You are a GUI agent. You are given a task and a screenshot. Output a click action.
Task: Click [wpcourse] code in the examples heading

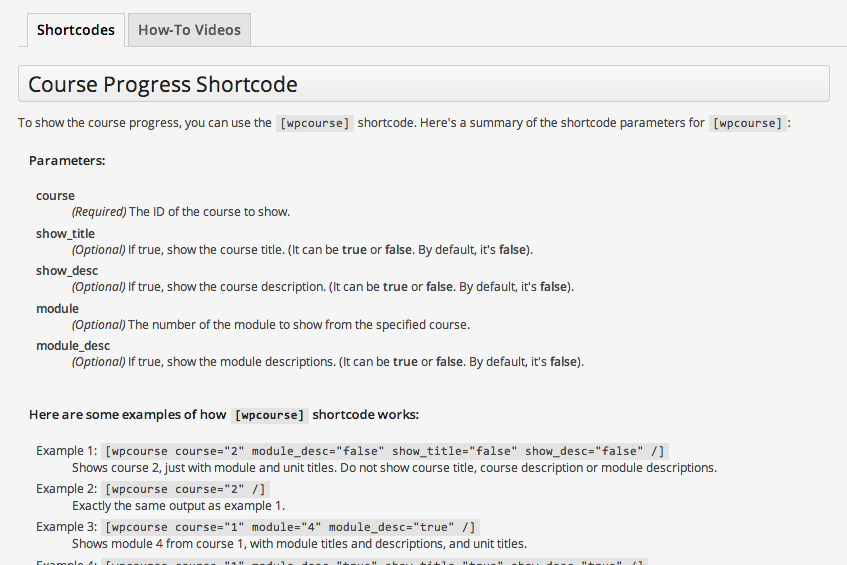pyautogui.click(x=269, y=414)
